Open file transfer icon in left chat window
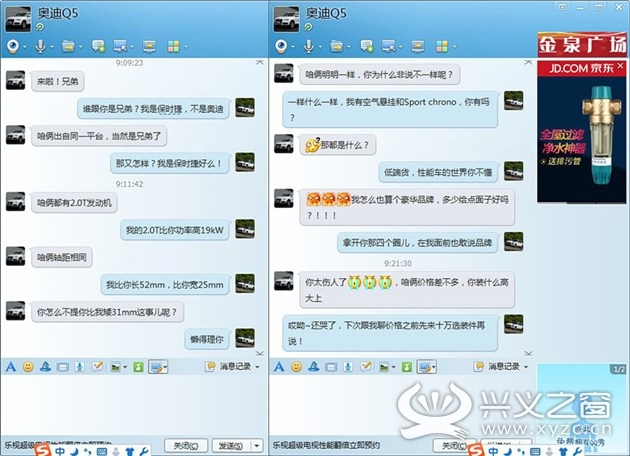630x456 pixels. pos(68,46)
